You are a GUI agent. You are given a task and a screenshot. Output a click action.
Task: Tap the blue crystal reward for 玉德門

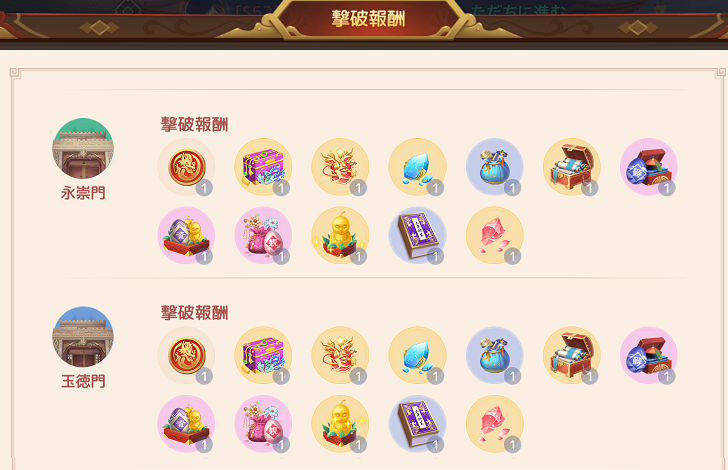coord(417,355)
